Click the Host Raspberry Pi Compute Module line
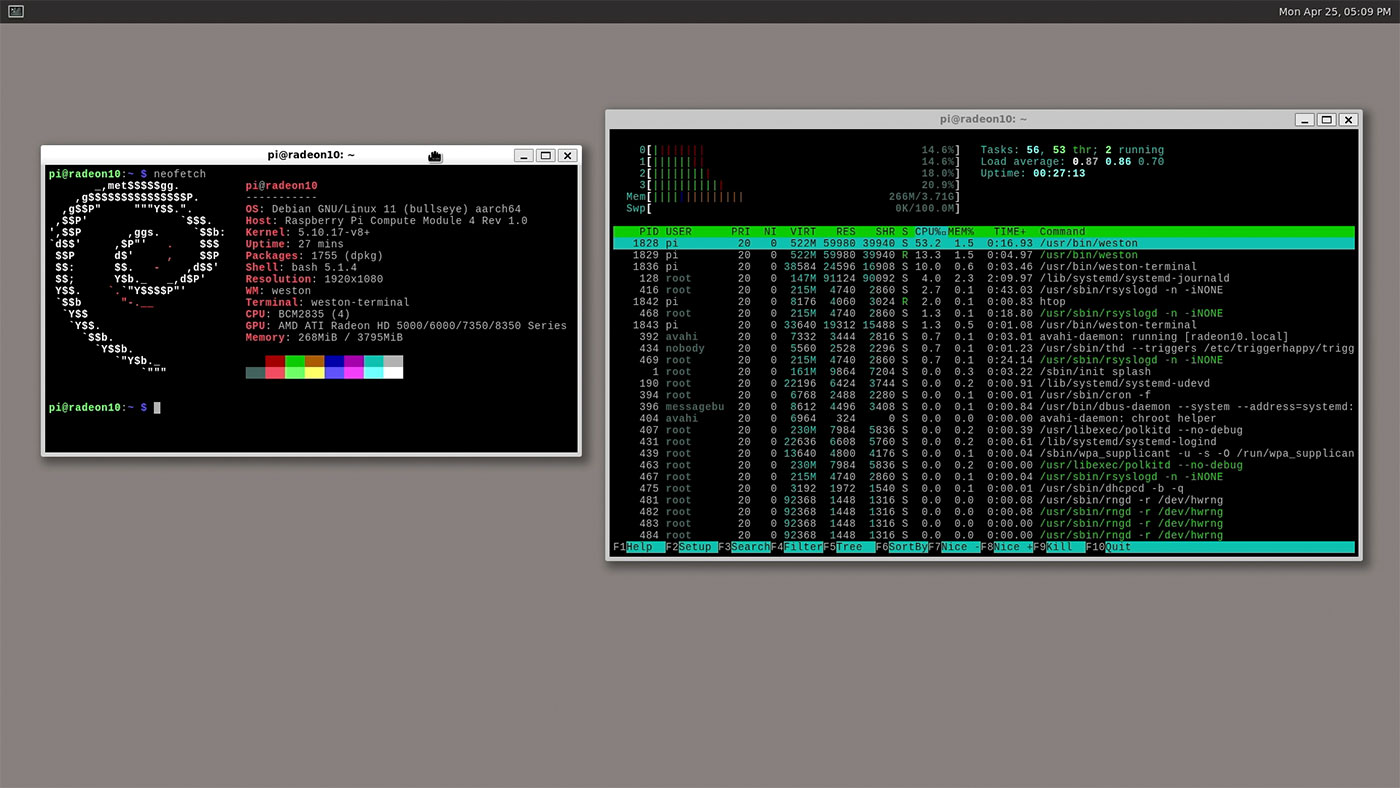The height and width of the screenshot is (788, 1400). [x=386, y=221]
